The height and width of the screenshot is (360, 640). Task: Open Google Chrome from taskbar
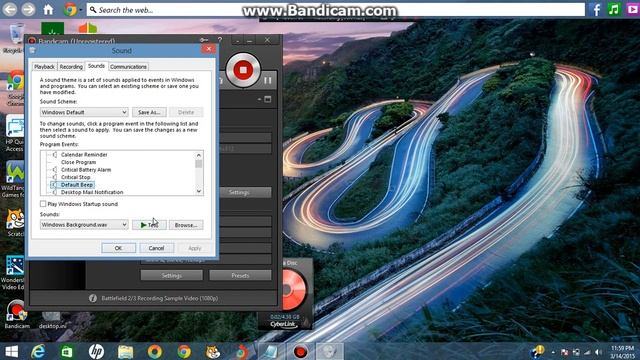click(x=184, y=351)
